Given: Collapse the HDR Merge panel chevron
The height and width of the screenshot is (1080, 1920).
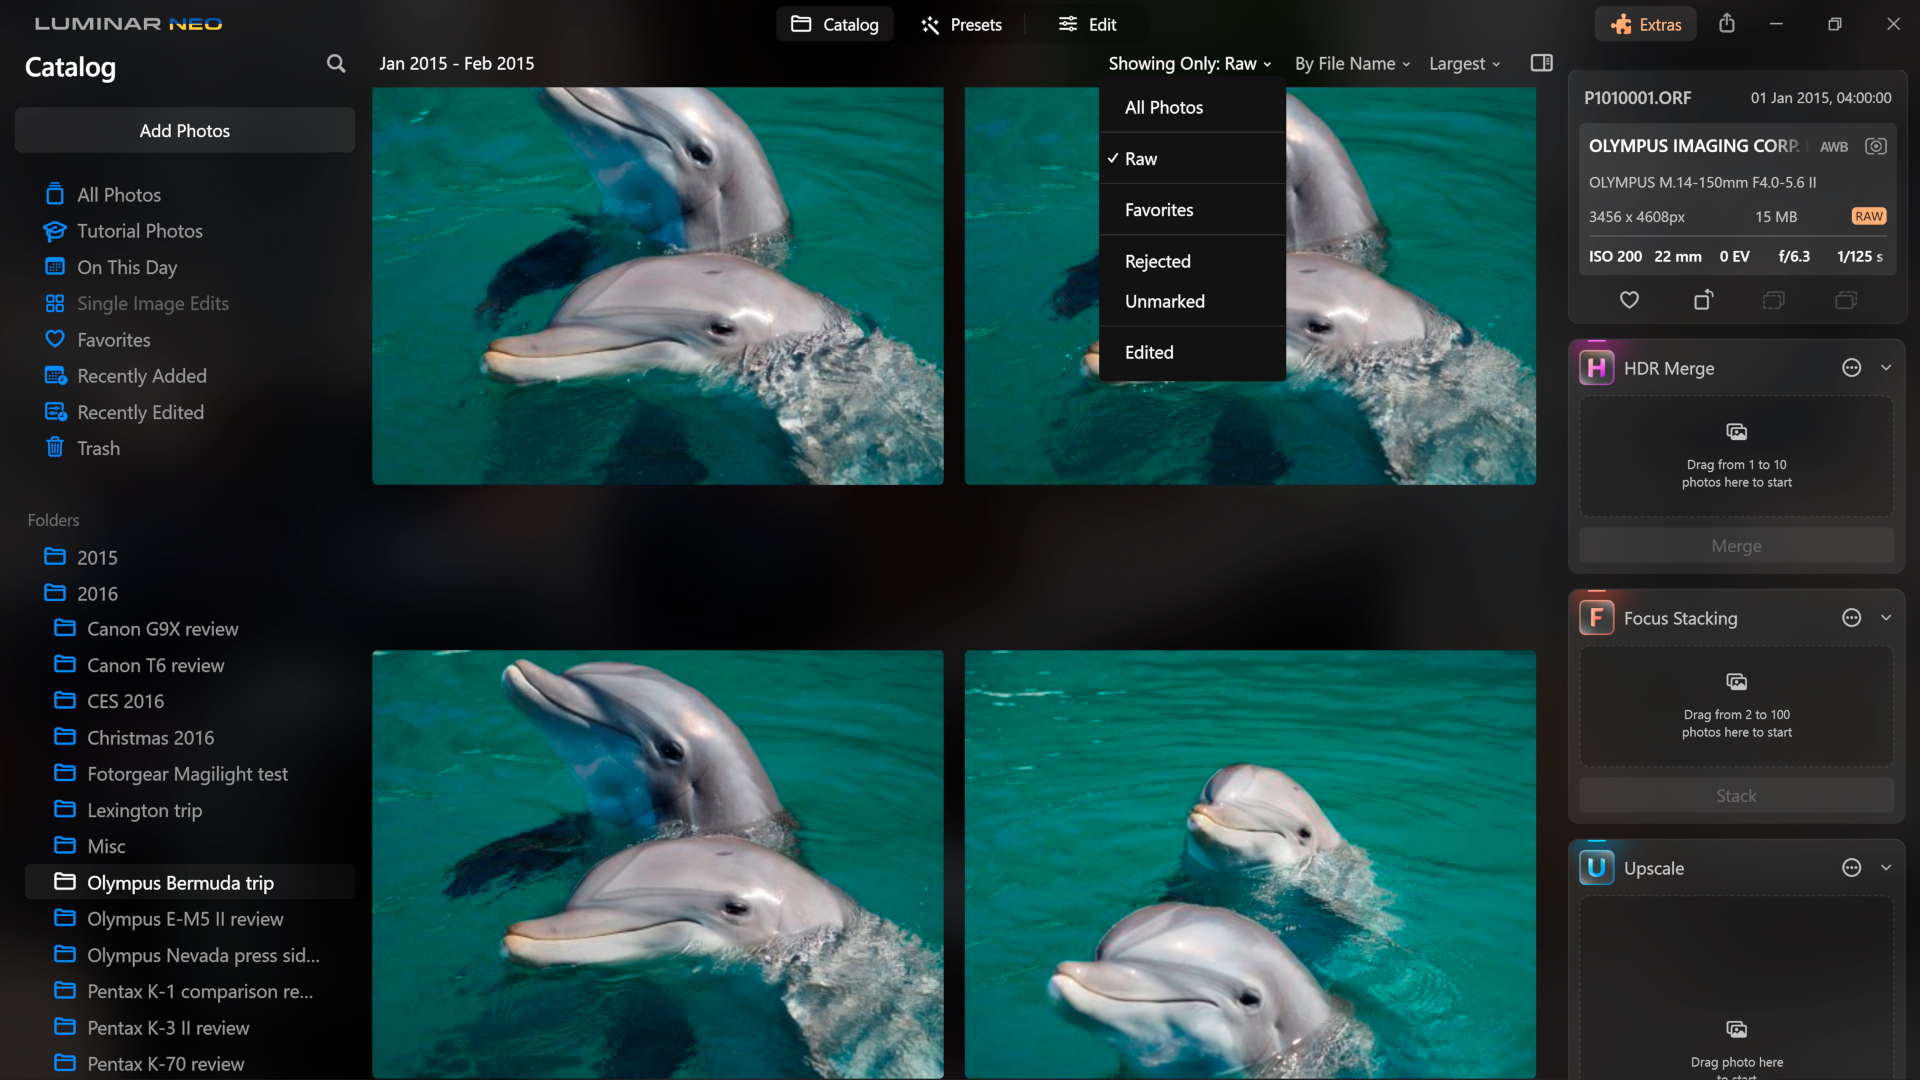Looking at the screenshot, I should tap(1886, 368).
